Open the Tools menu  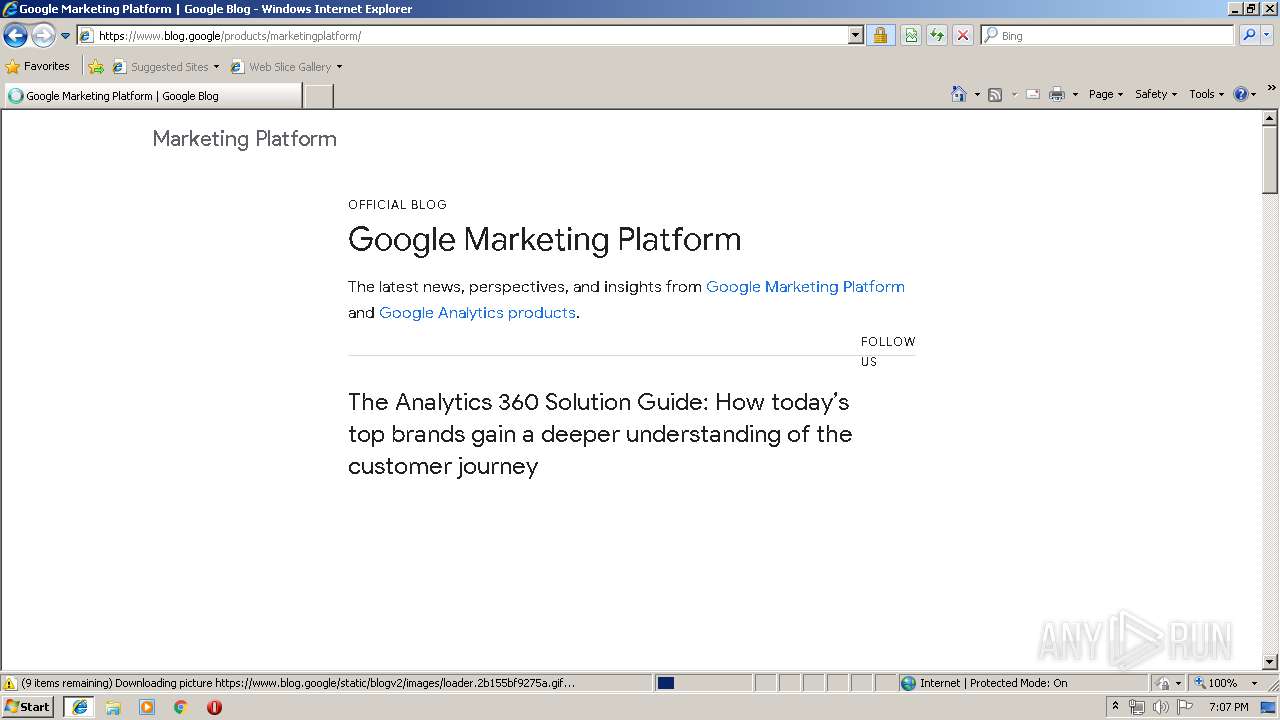(1206, 94)
